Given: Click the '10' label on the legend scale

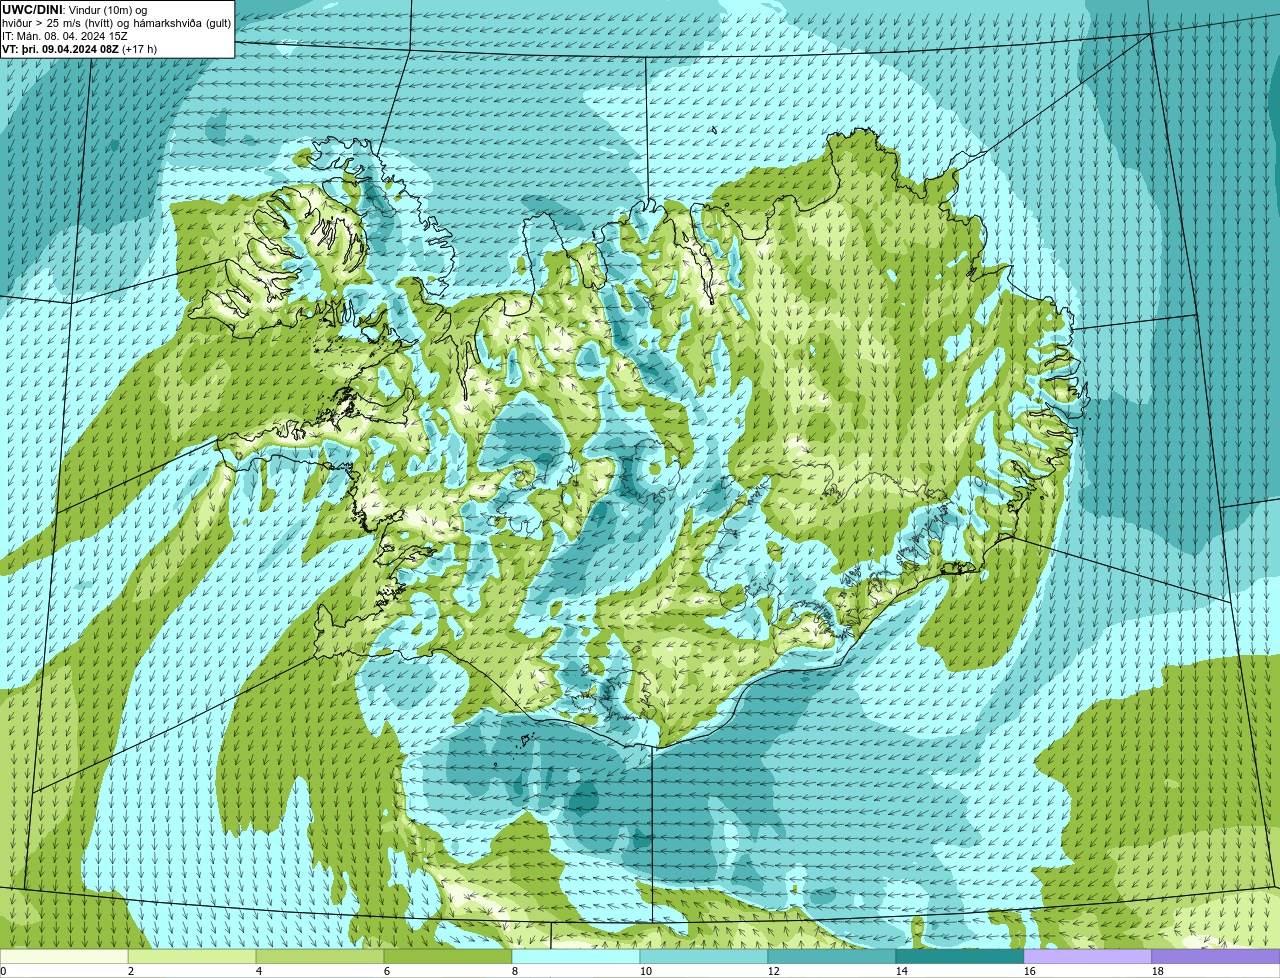Looking at the screenshot, I should point(646,971).
